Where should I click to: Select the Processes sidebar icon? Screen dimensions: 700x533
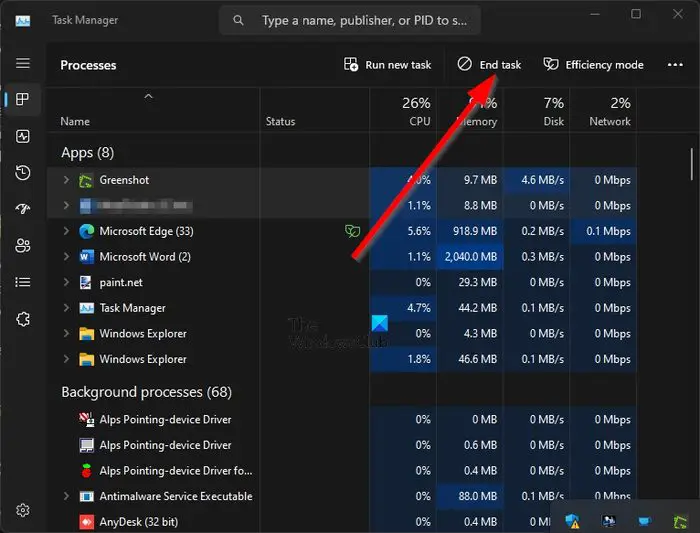pos(22,99)
